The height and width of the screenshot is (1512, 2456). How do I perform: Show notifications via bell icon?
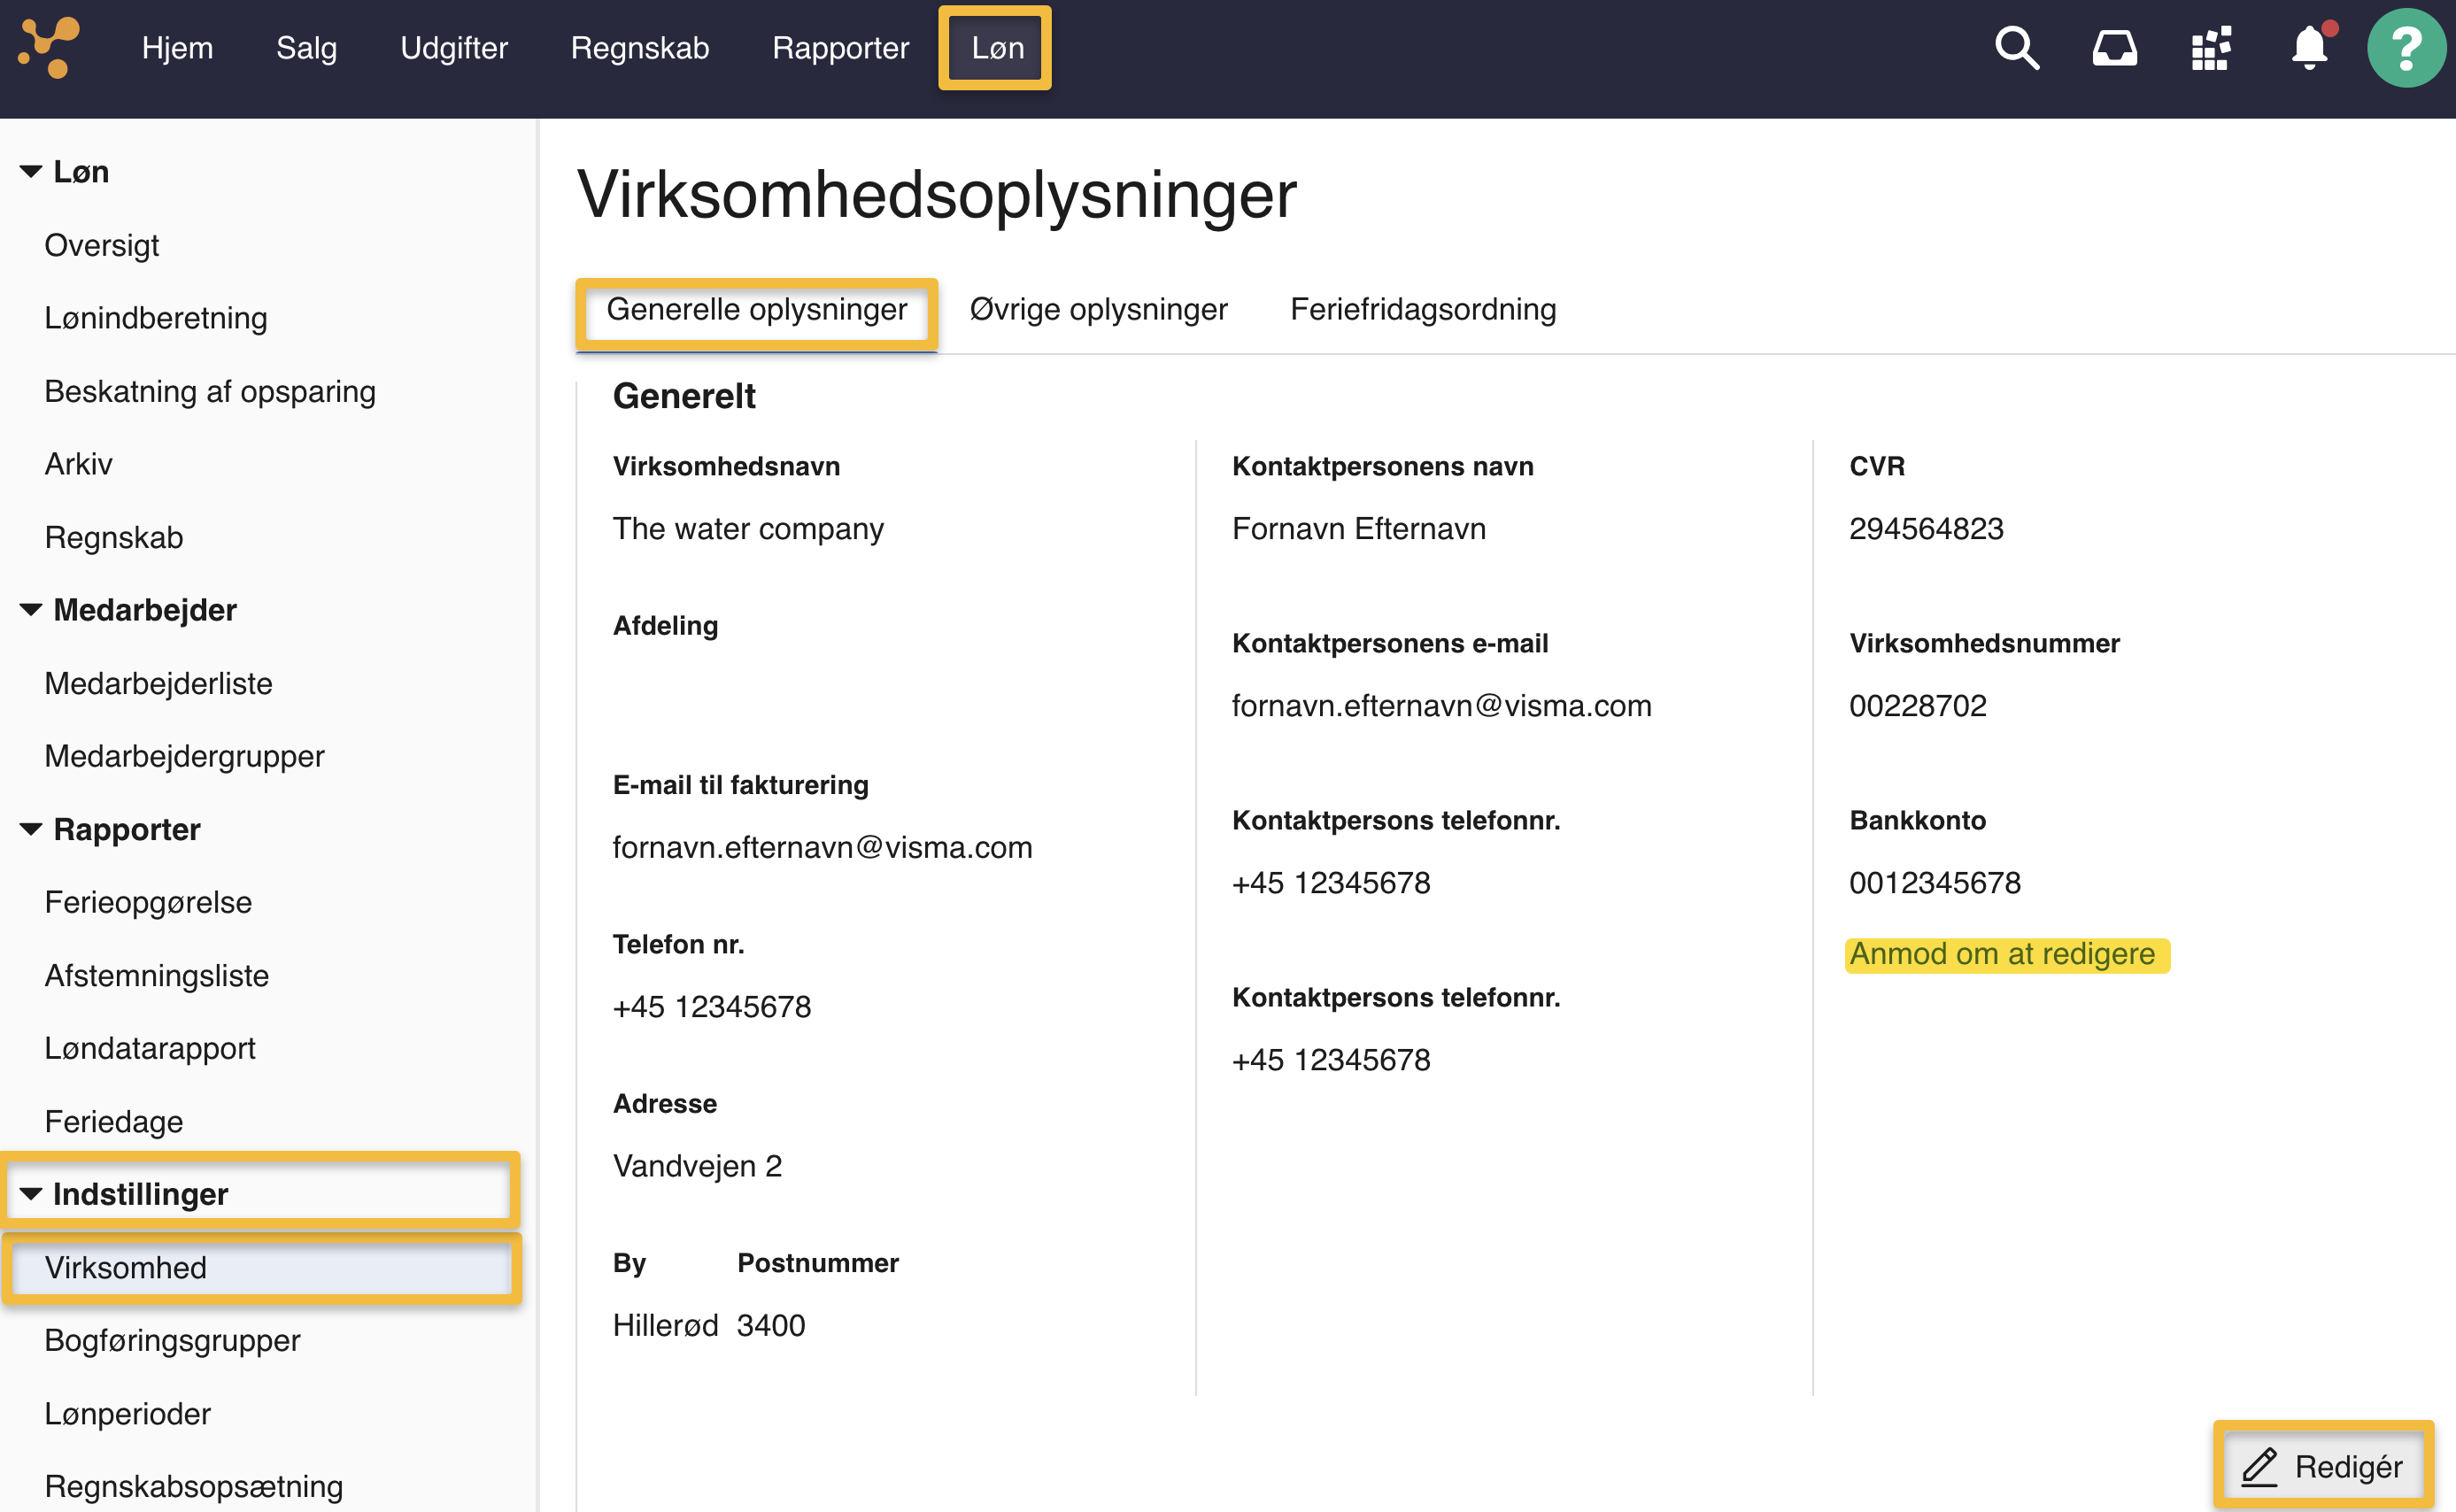coord(2309,47)
